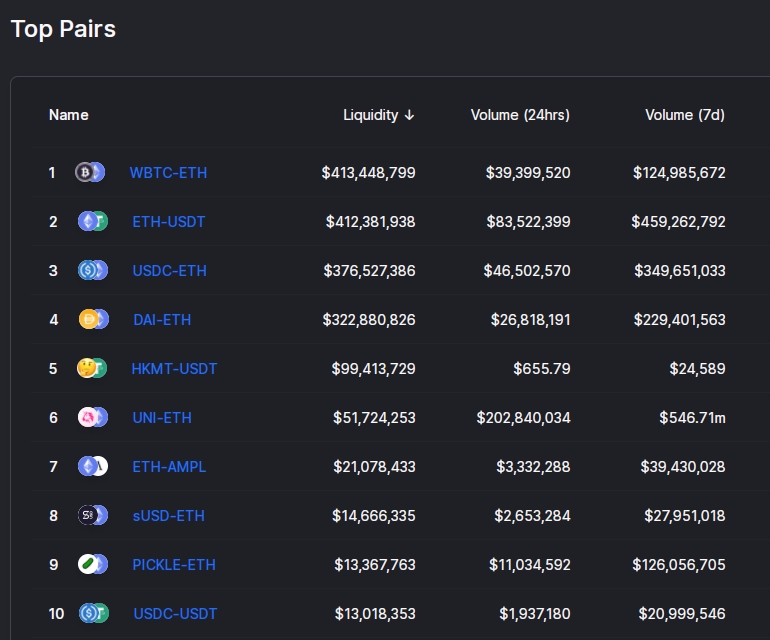Open the HKMT-USDT pair link

click(x=174, y=368)
